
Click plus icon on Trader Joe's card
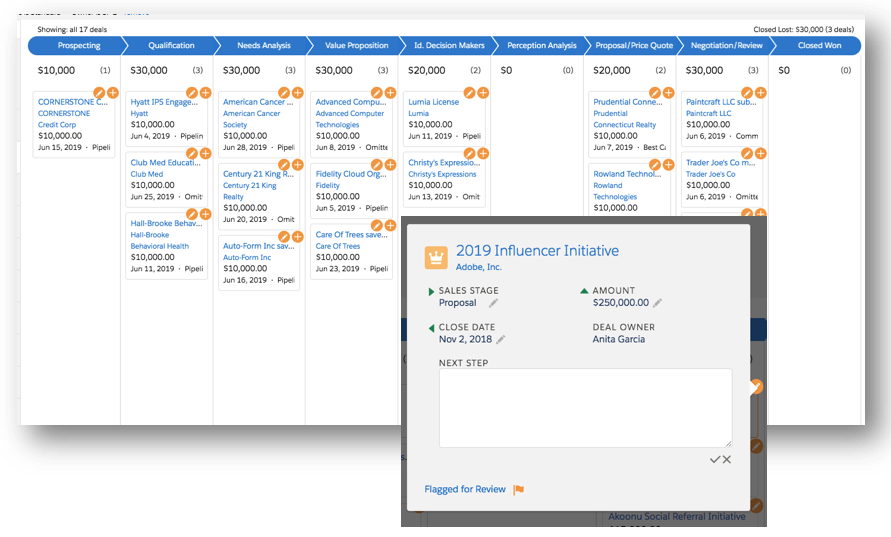pos(760,153)
